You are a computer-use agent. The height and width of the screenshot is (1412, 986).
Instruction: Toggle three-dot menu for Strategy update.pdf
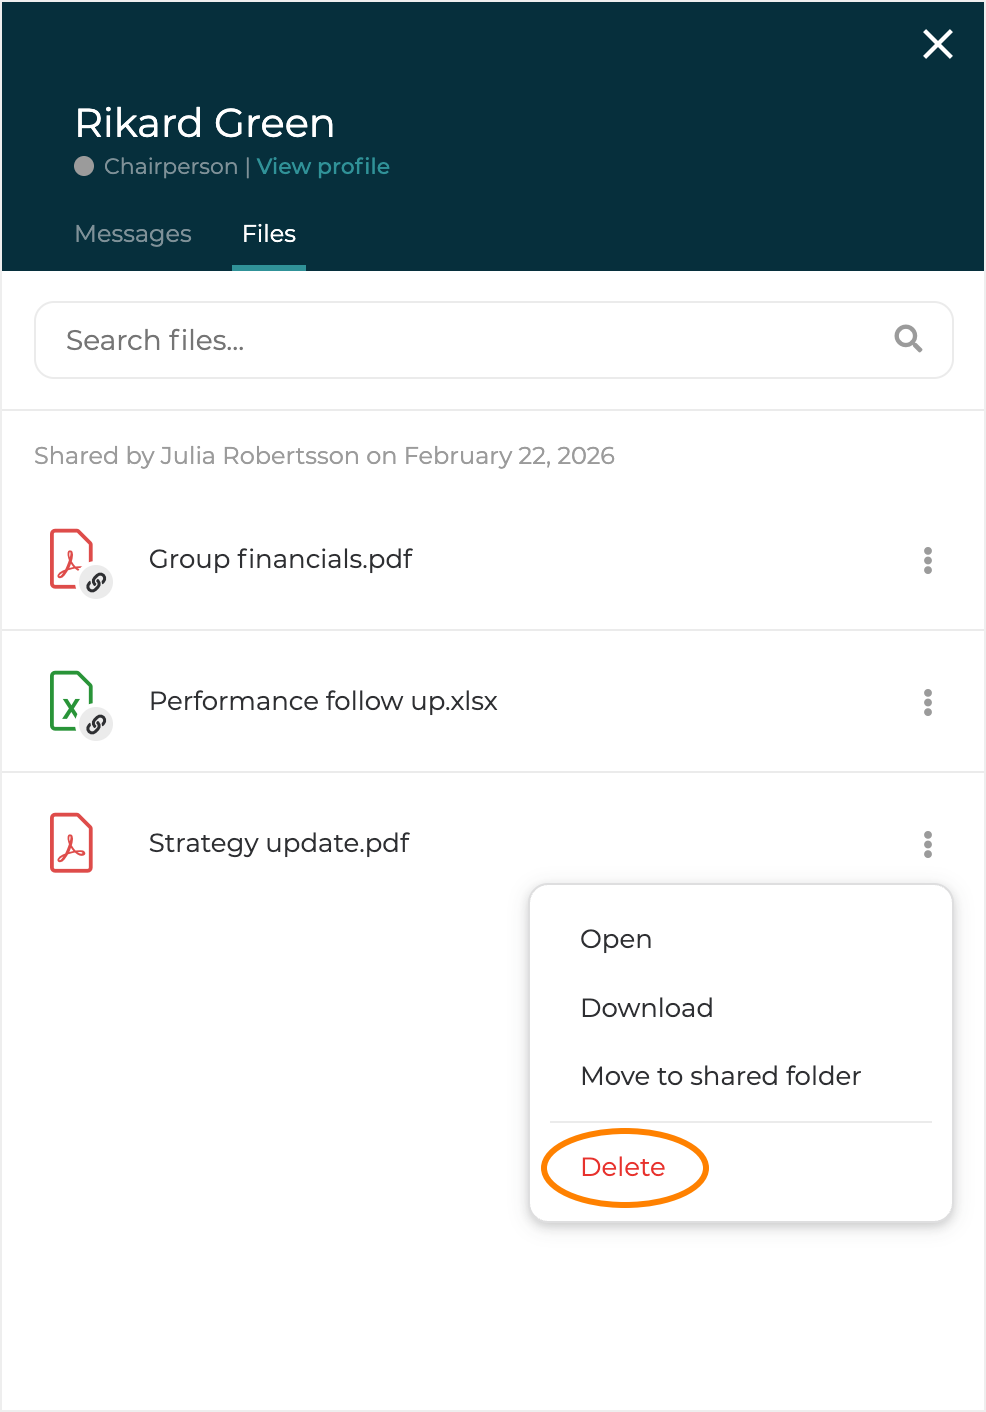point(928,844)
